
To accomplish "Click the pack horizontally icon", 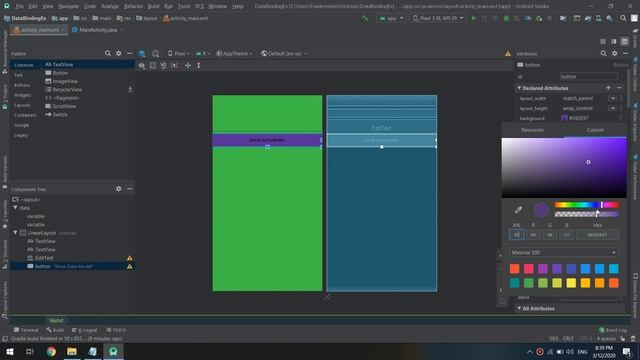I will 174,65.
